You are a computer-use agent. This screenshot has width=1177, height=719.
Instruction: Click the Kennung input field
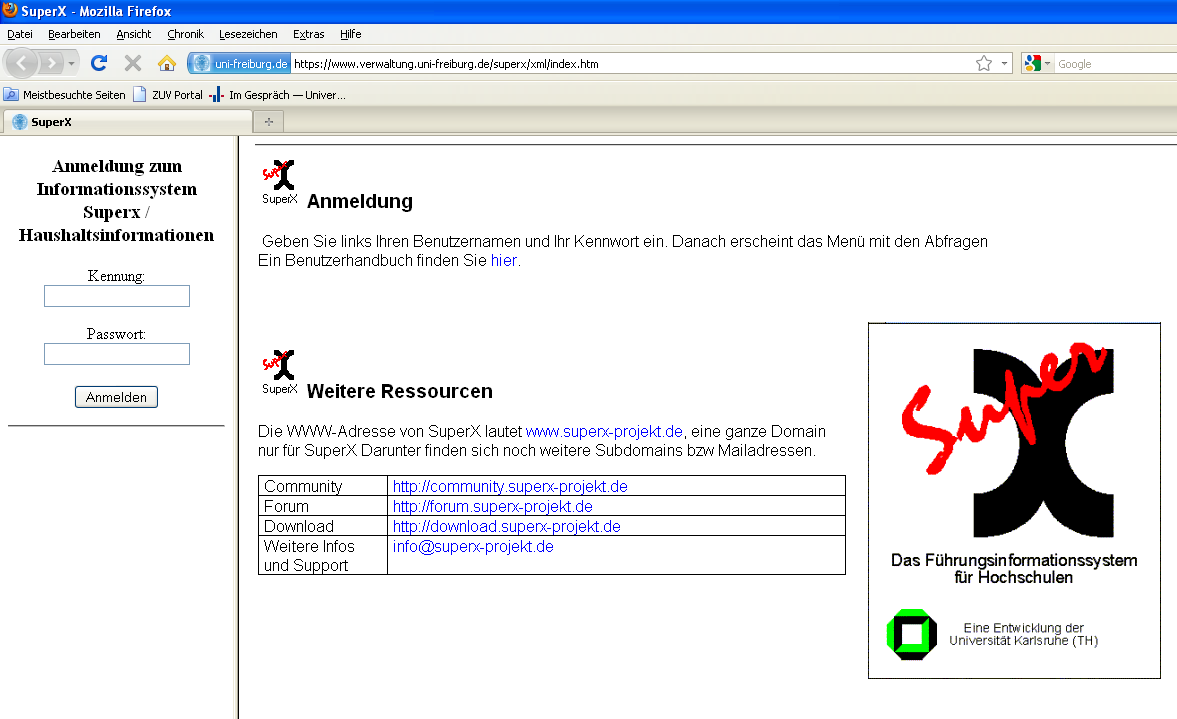(117, 296)
